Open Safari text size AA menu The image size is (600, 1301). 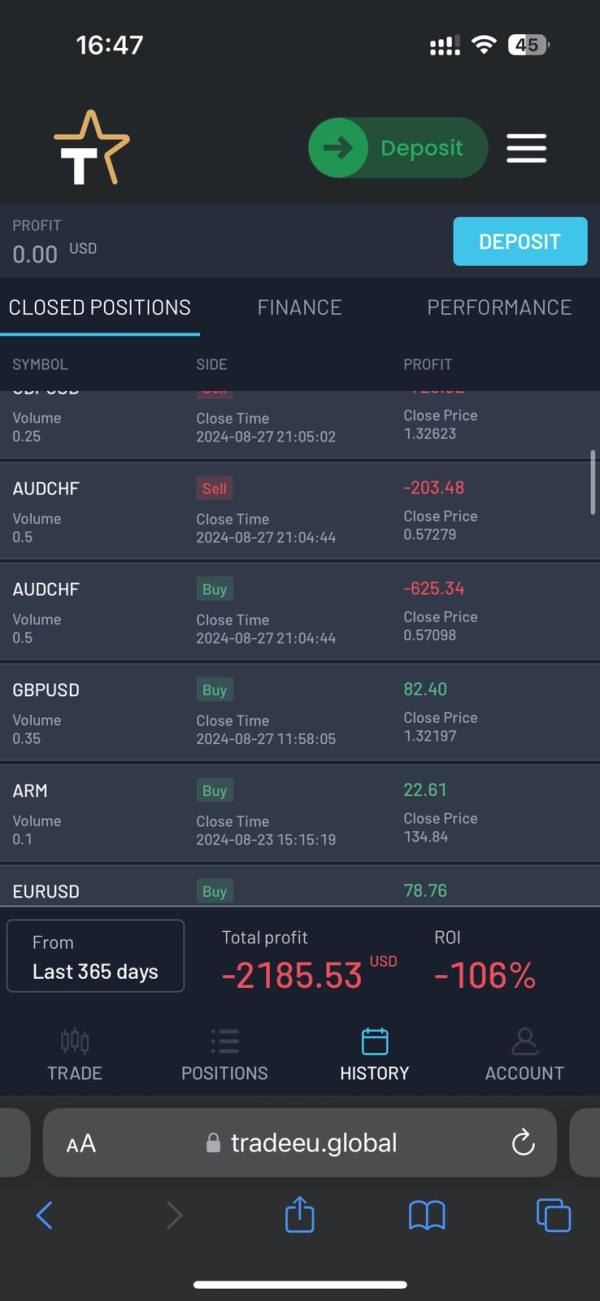click(x=81, y=1143)
